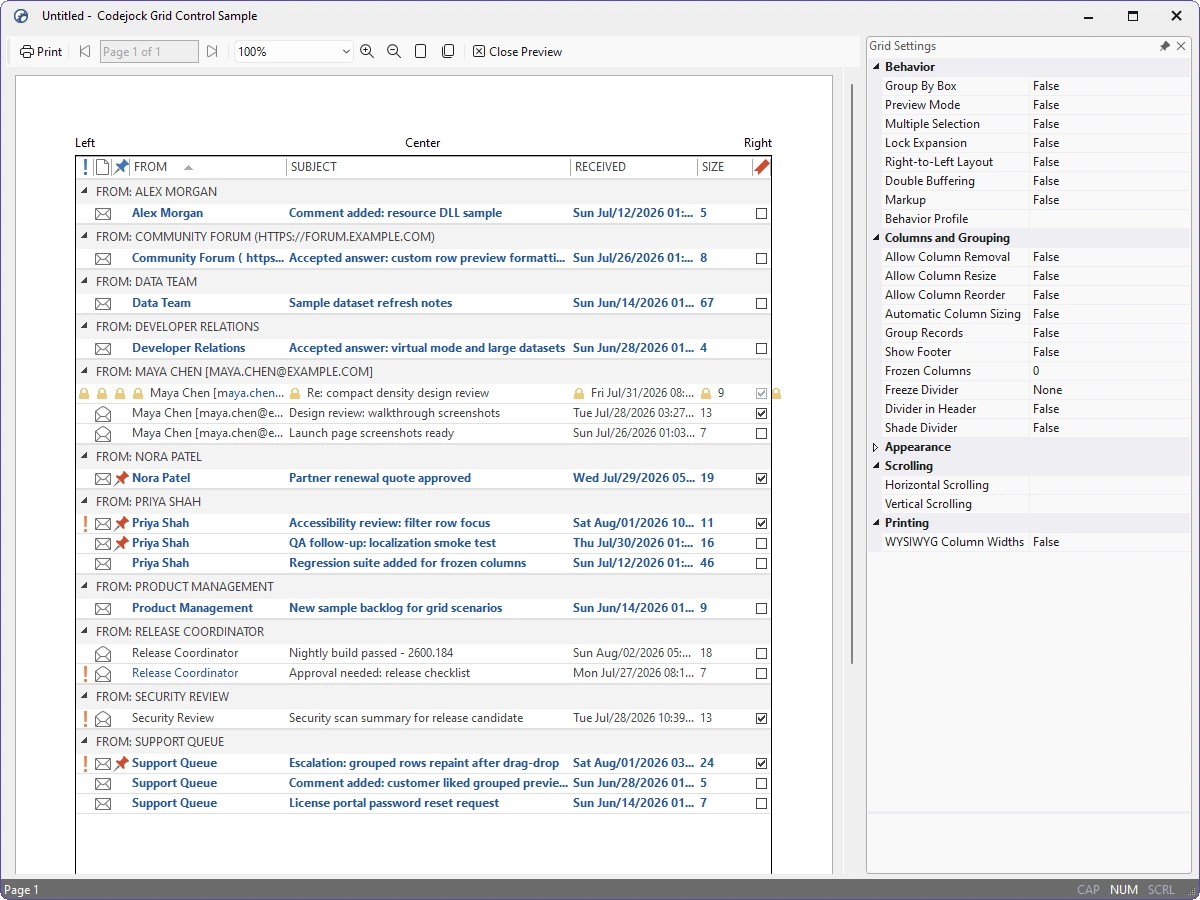This screenshot has height=900, width=1200.
Task: Click red pin icon in Nora Patel row
Action: [121, 478]
